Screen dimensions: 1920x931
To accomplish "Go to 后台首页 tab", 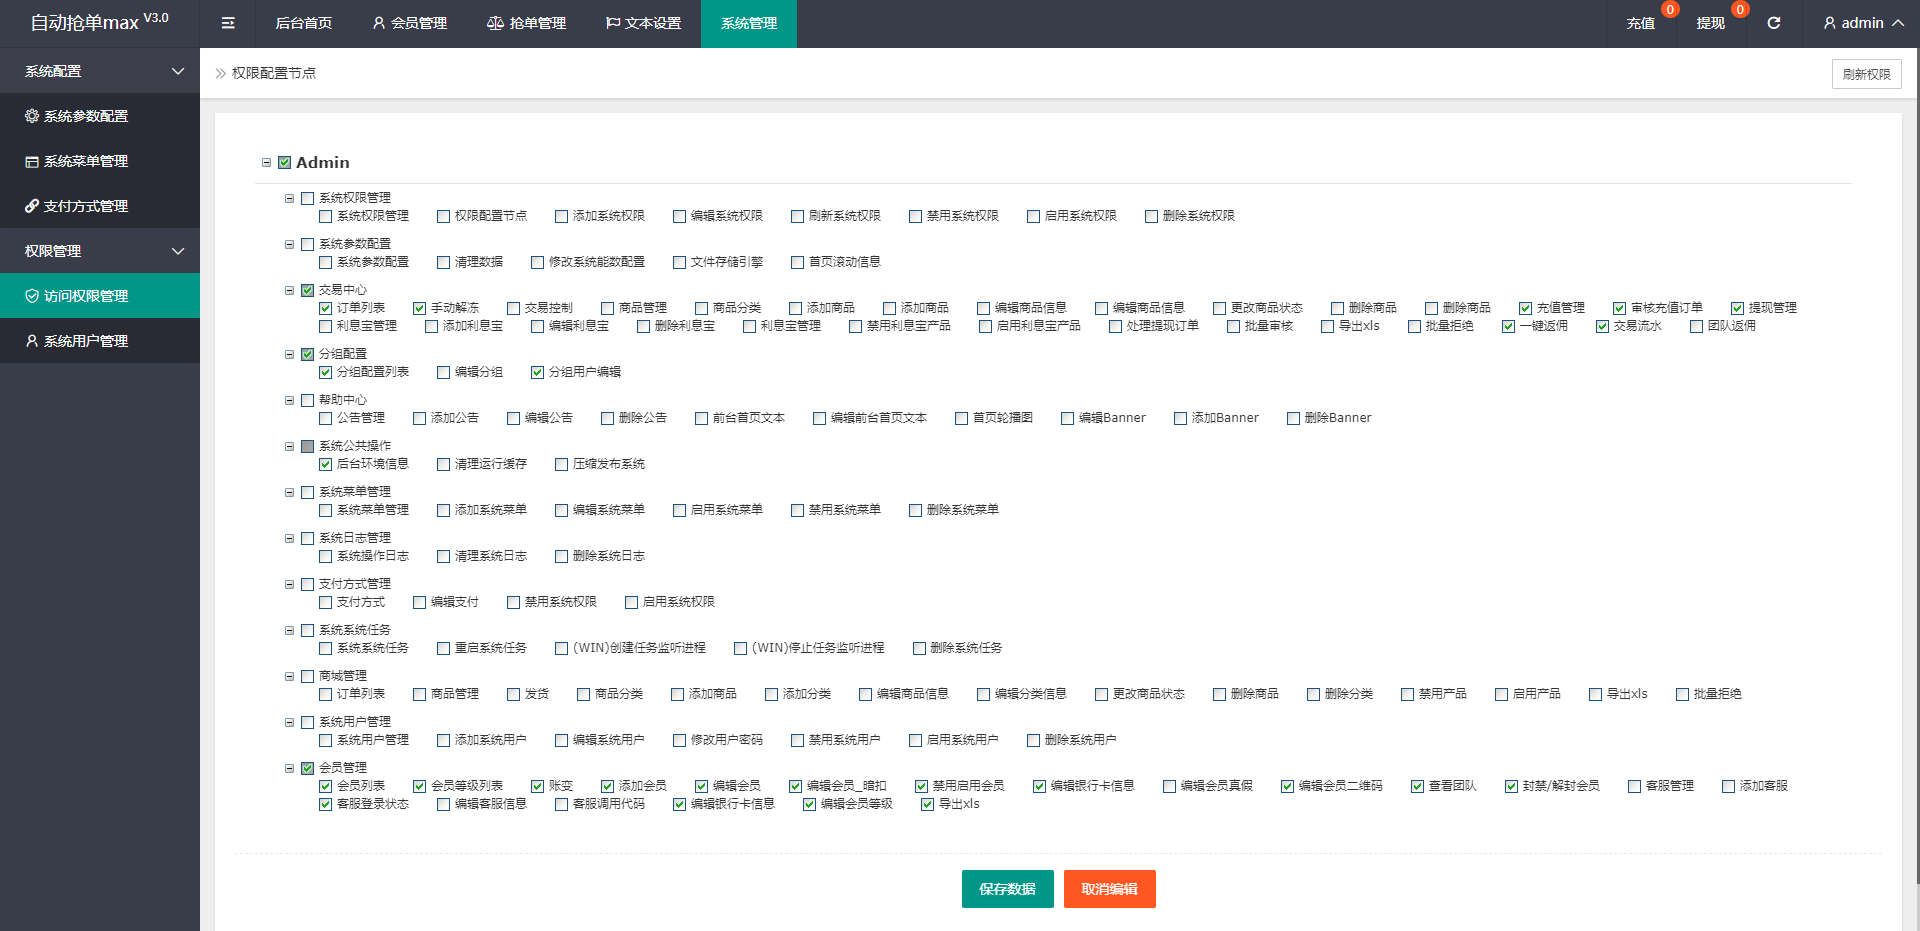I will tap(304, 23).
